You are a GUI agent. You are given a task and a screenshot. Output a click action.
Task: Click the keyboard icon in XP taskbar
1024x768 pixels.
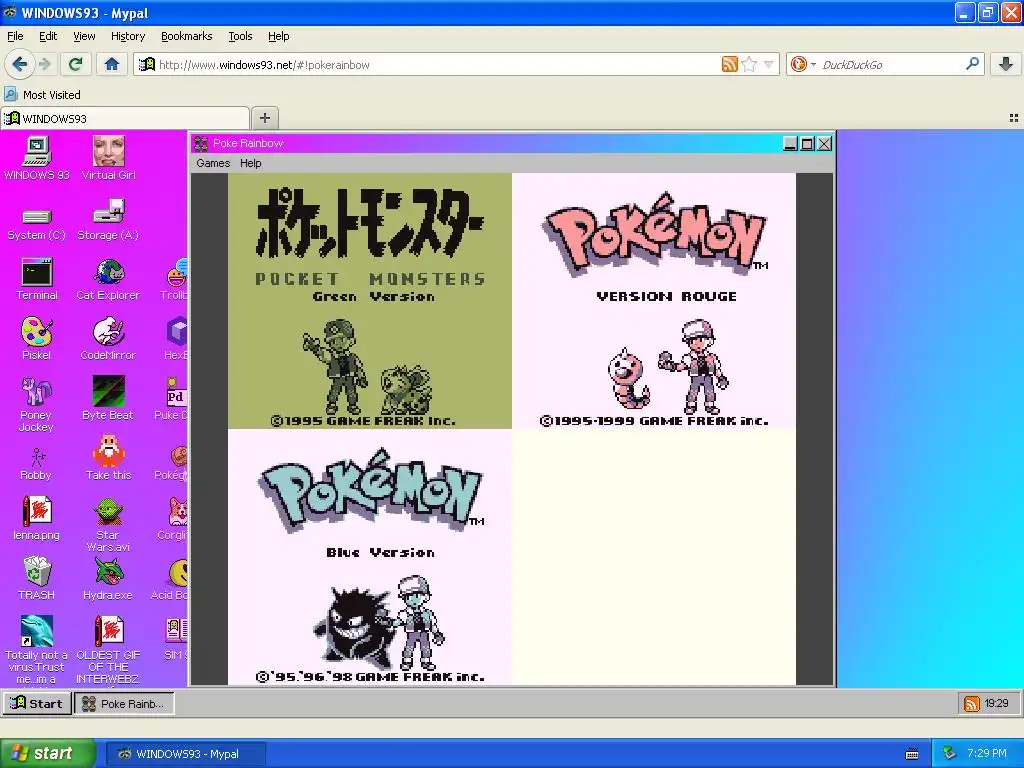tap(912, 754)
